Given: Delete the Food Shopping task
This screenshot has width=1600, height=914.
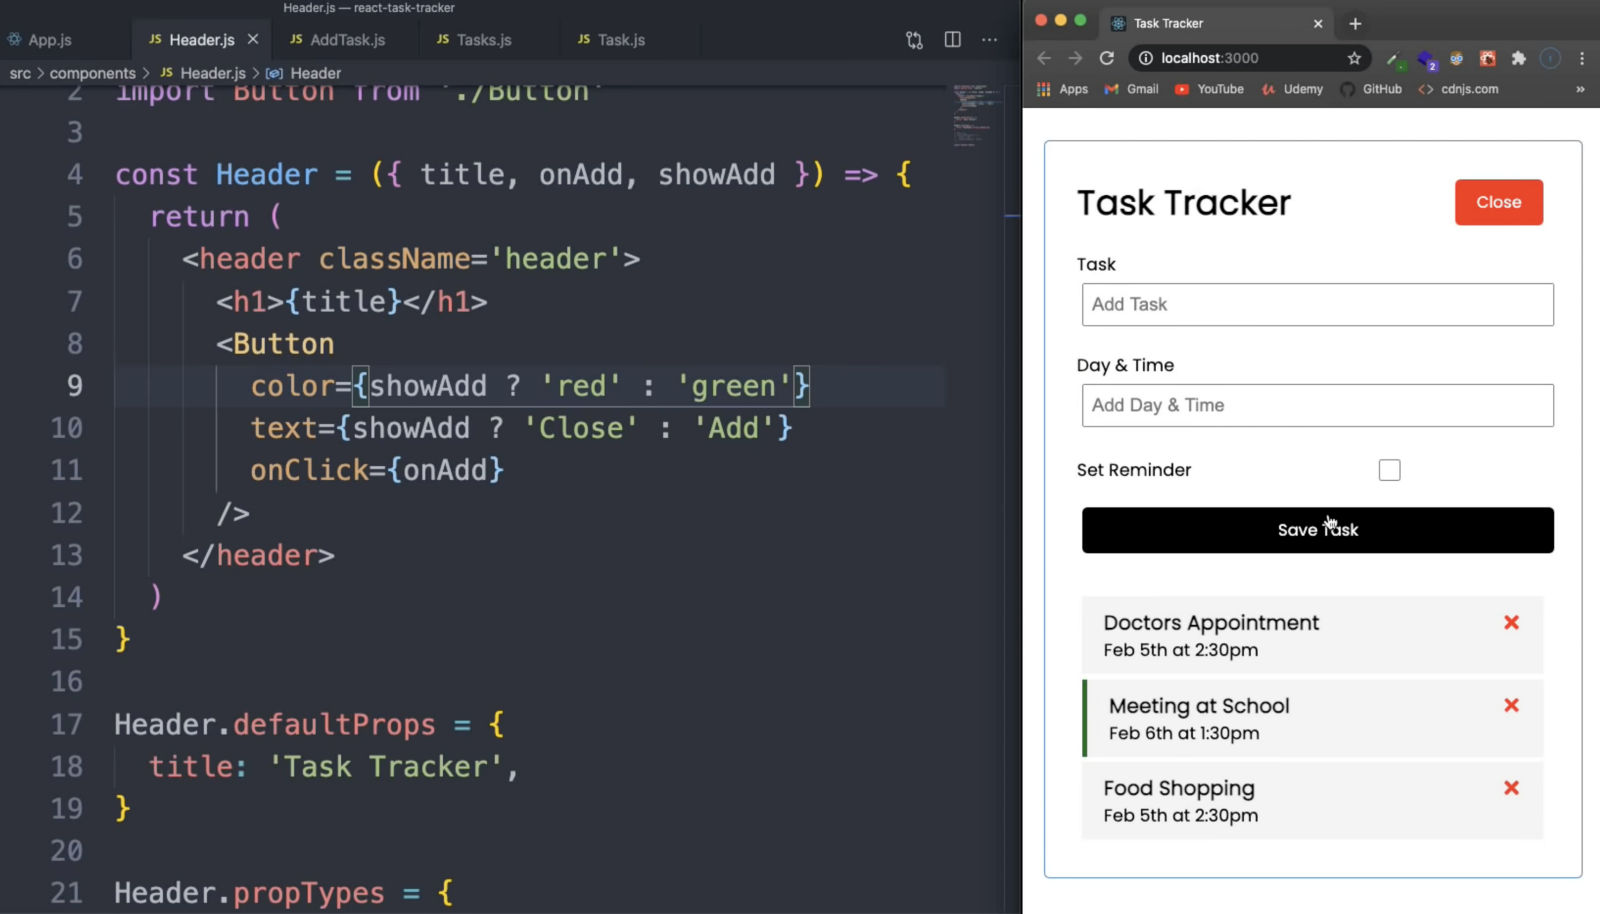Looking at the screenshot, I should point(1511,788).
